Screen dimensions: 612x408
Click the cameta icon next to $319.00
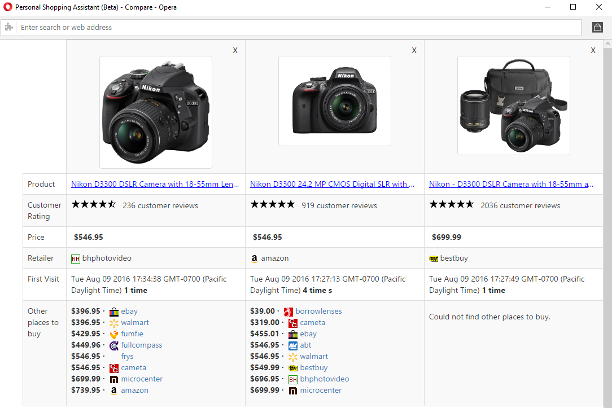(293, 323)
